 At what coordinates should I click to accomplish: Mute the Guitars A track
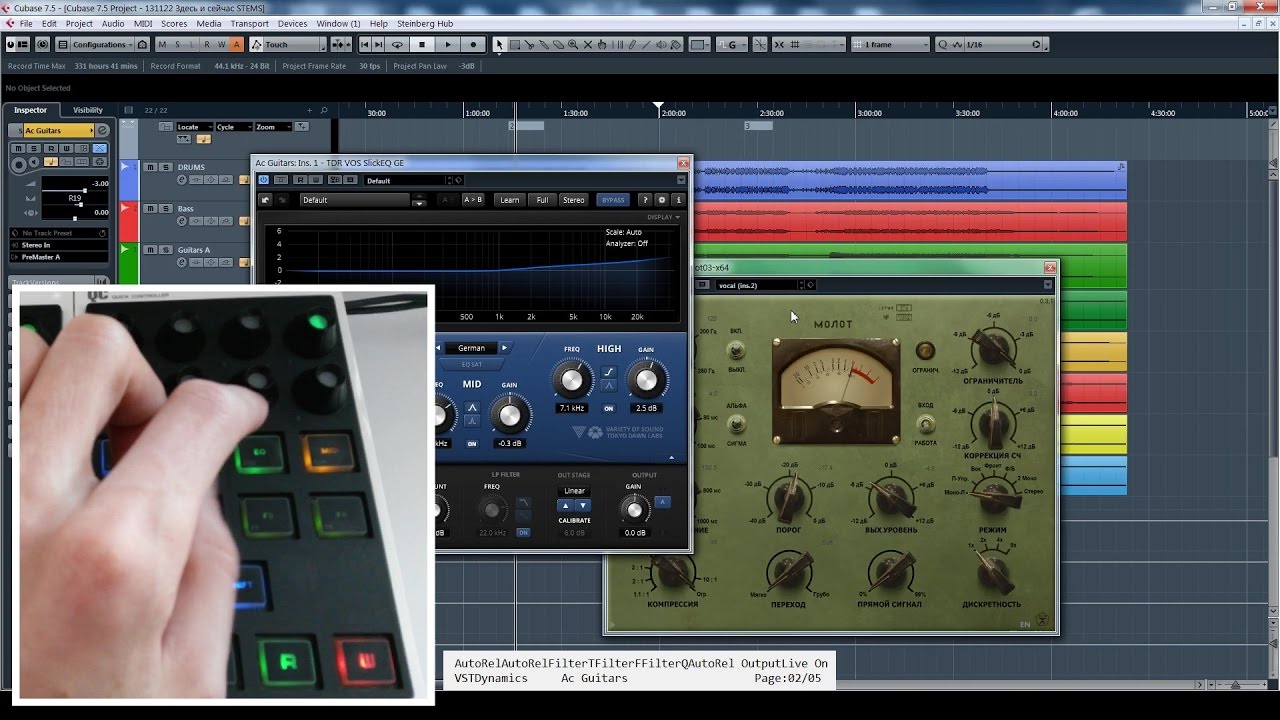pos(150,250)
